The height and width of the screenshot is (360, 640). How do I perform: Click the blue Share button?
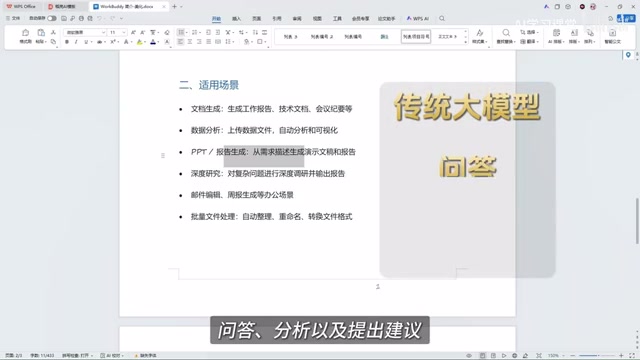click(x=627, y=18)
